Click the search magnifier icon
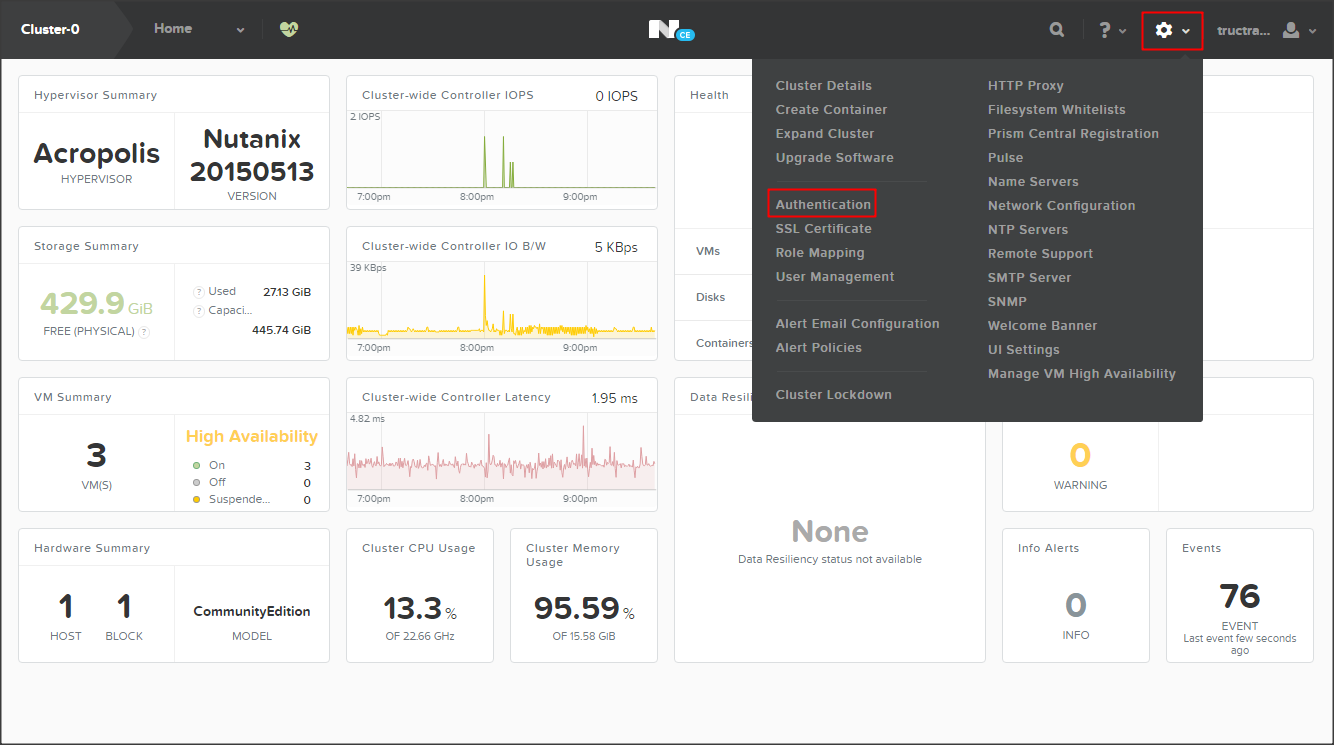 point(1057,30)
